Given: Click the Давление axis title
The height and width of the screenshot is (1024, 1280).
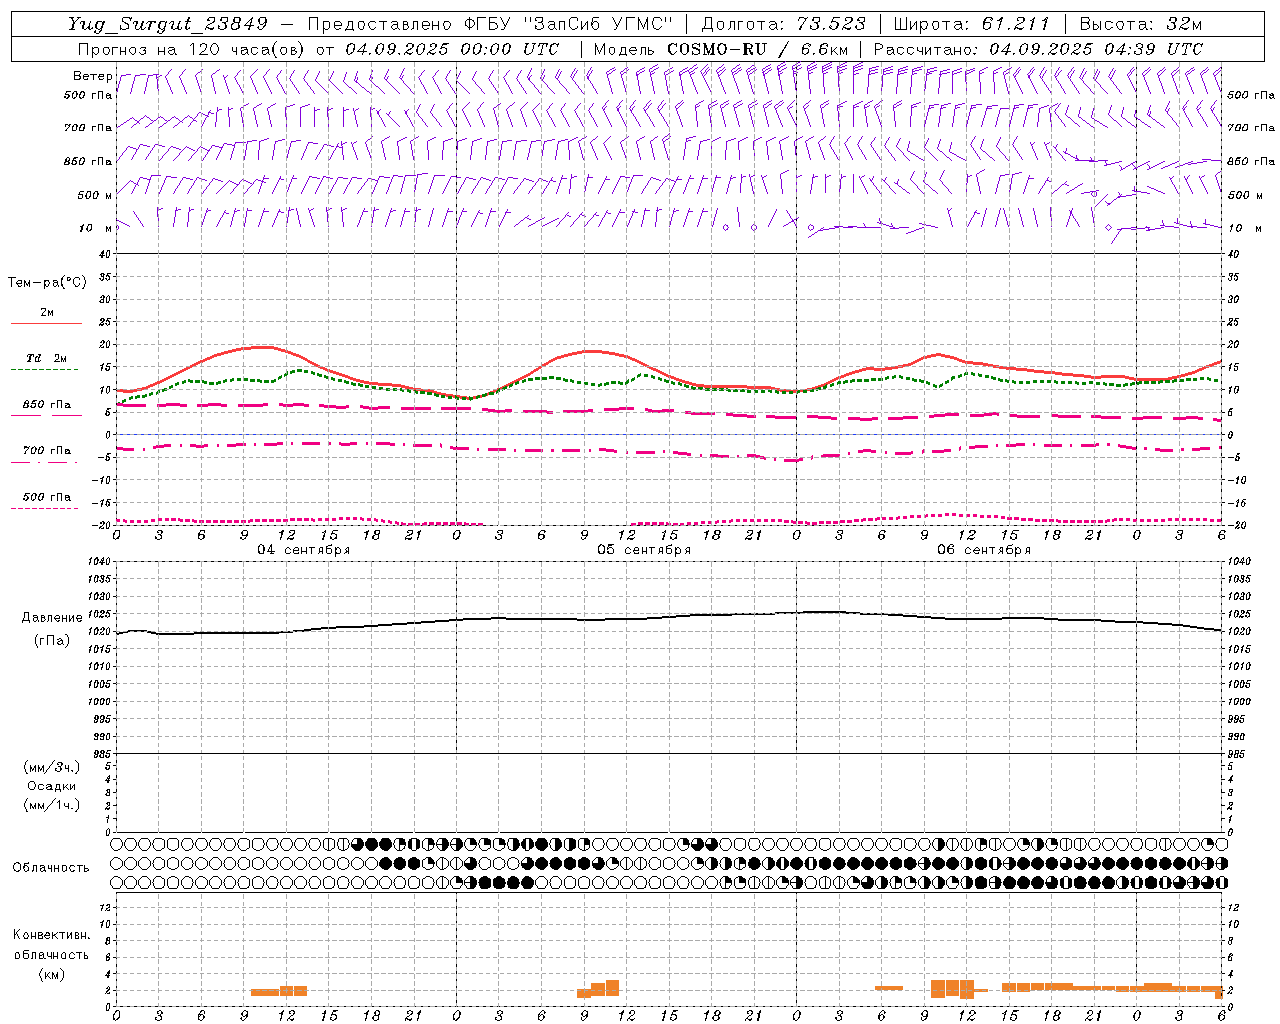Looking at the screenshot, I should [52, 618].
